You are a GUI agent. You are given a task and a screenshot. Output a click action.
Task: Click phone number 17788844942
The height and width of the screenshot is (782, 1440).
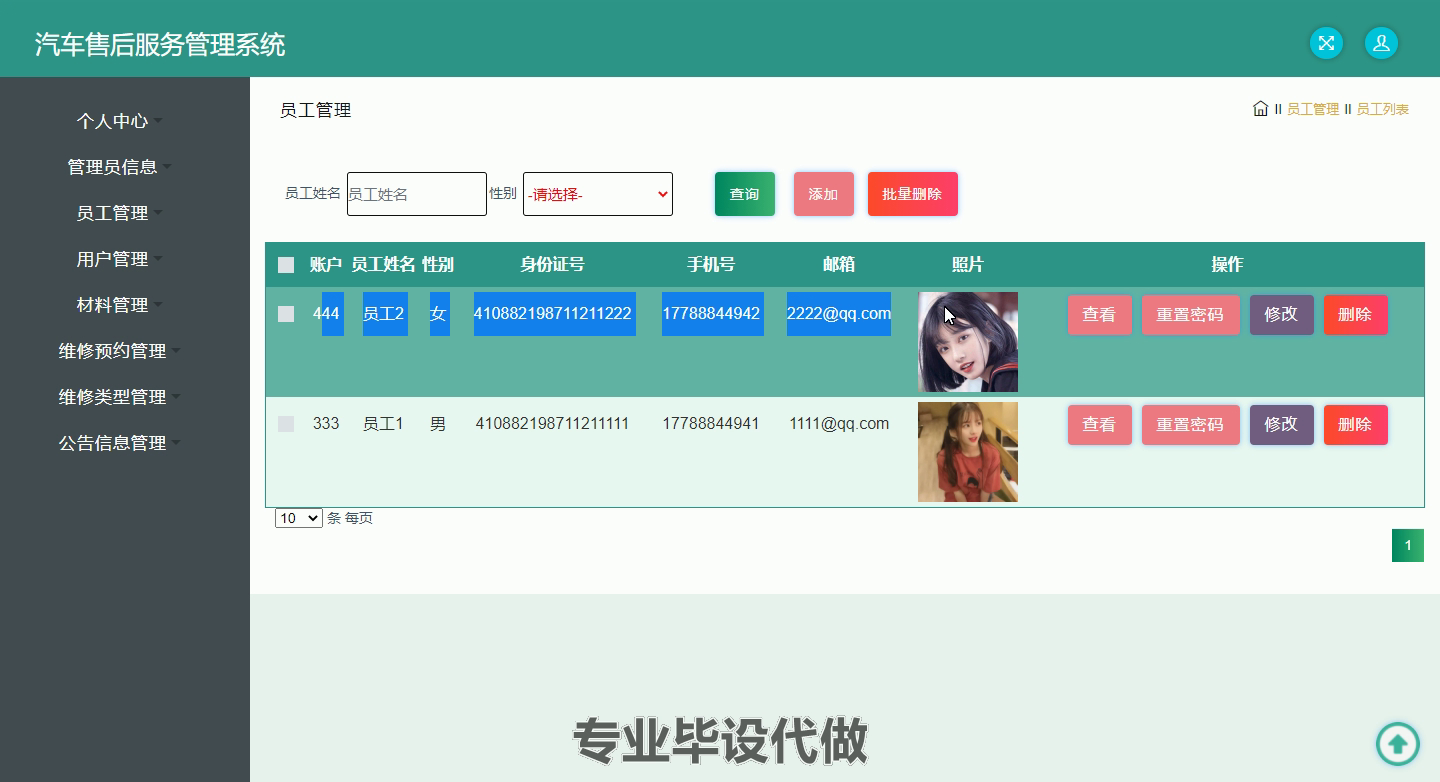tap(711, 314)
